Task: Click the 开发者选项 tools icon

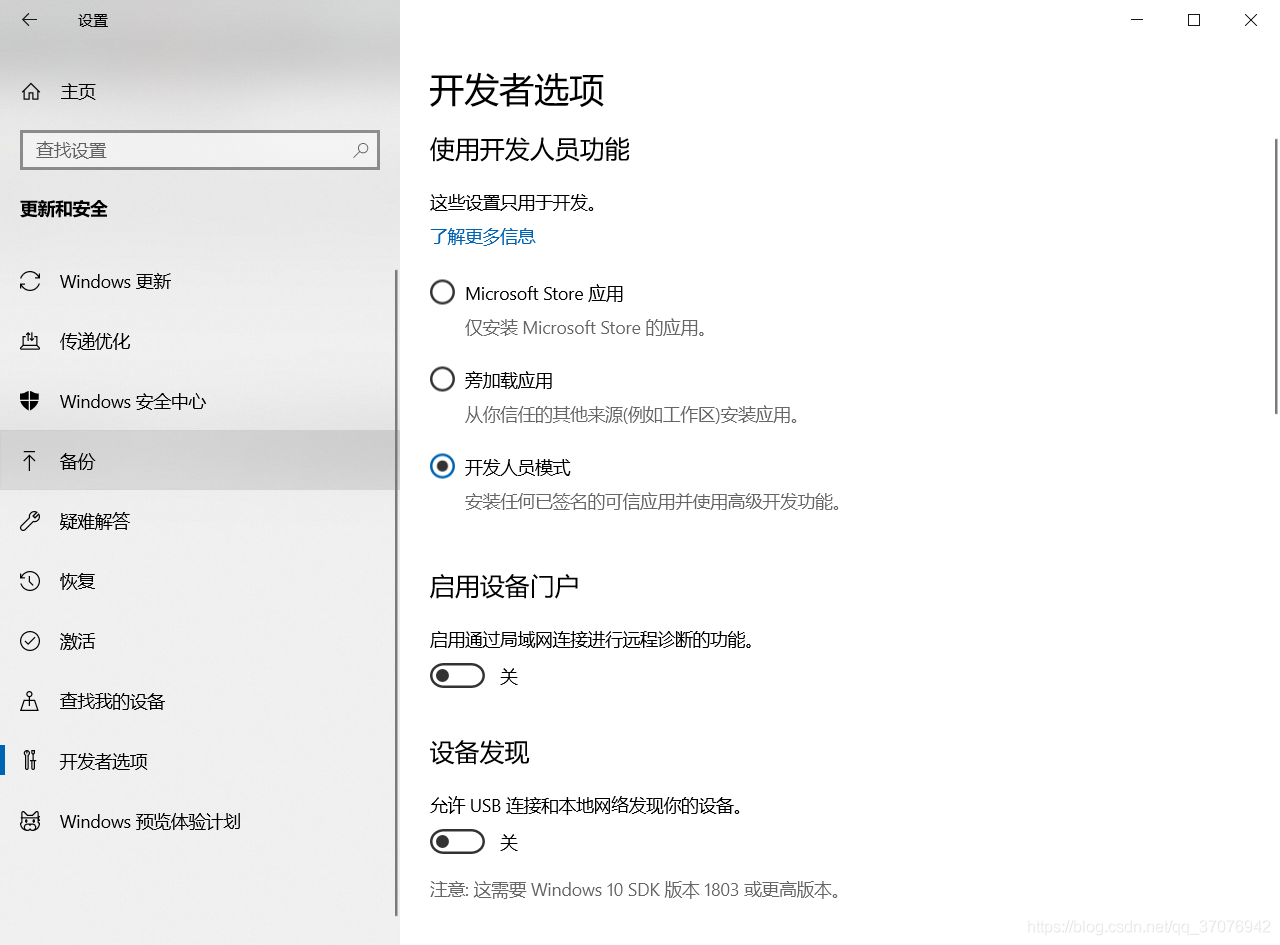Action: pos(30,762)
